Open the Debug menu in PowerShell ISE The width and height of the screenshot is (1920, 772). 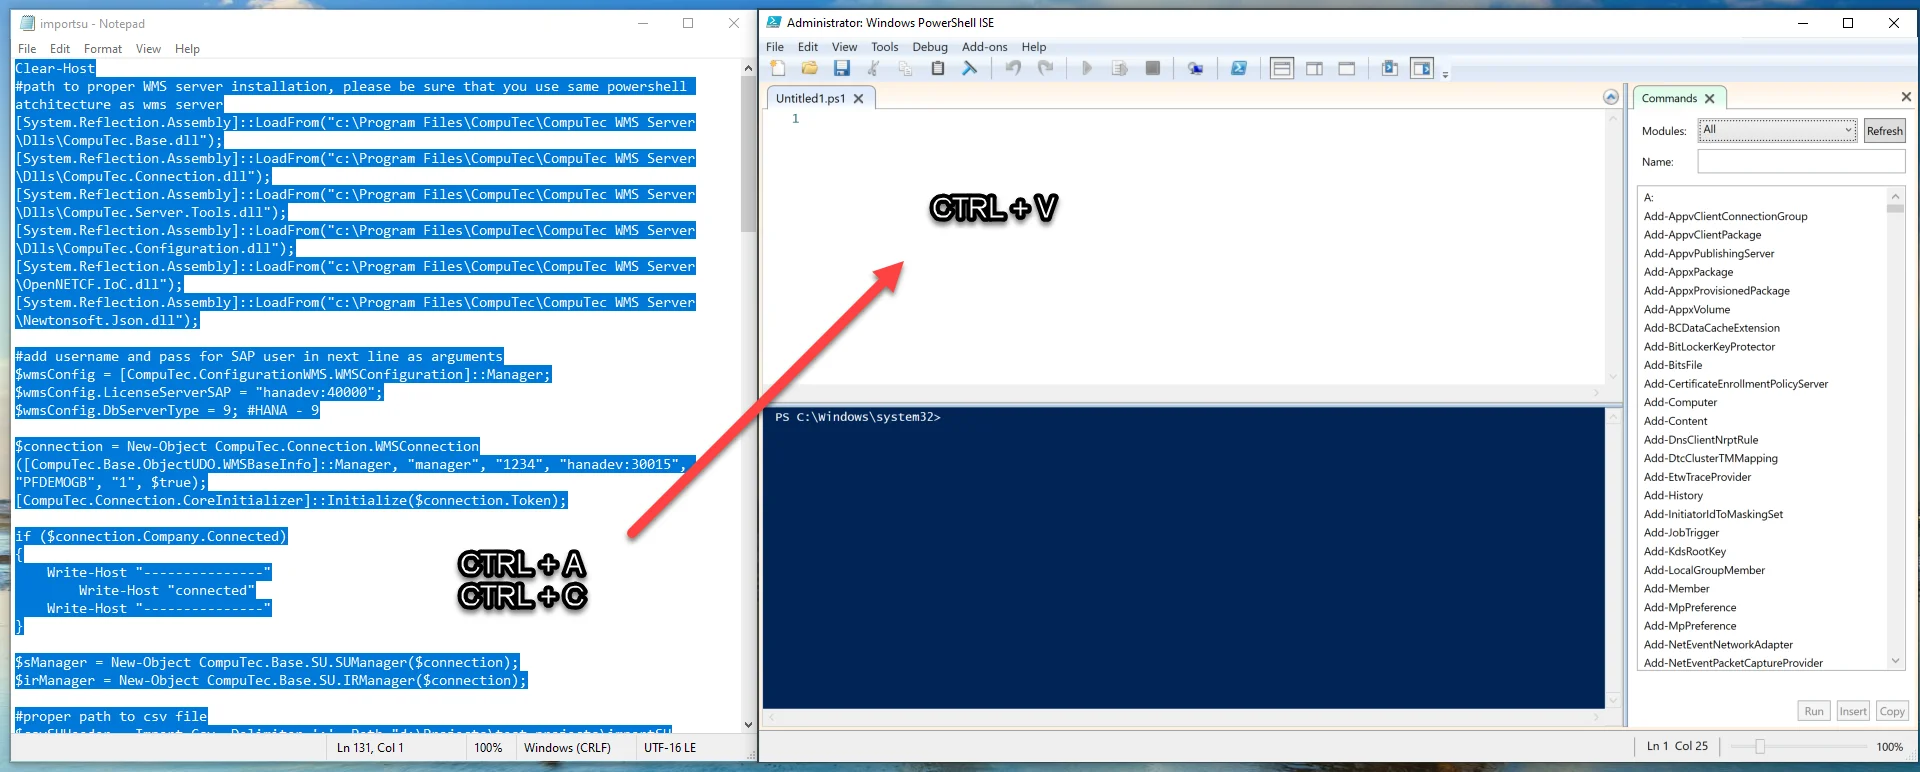click(x=929, y=47)
